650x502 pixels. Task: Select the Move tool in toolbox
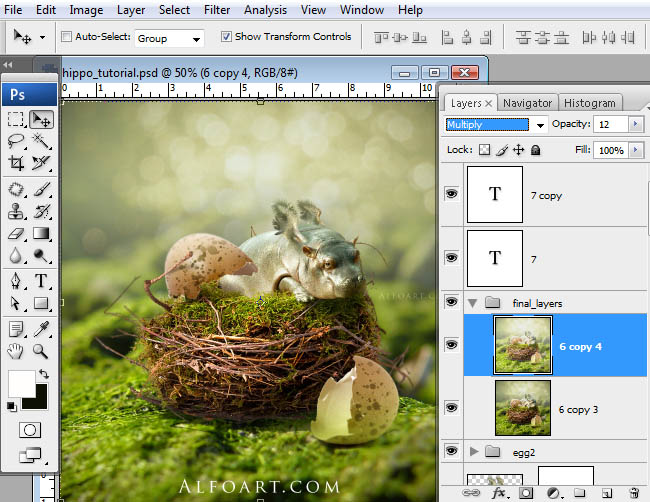41,119
